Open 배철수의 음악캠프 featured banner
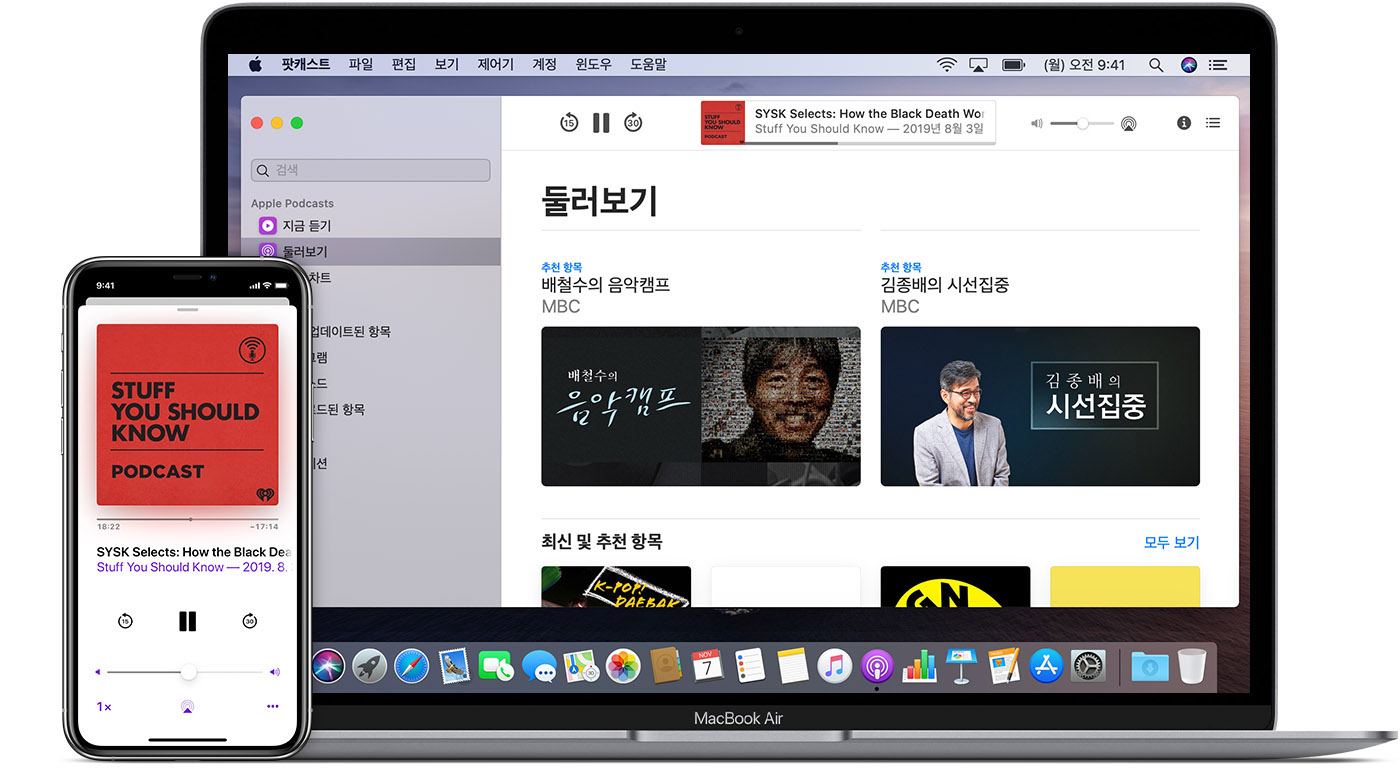The image size is (1400, 768). coord(700,406)
